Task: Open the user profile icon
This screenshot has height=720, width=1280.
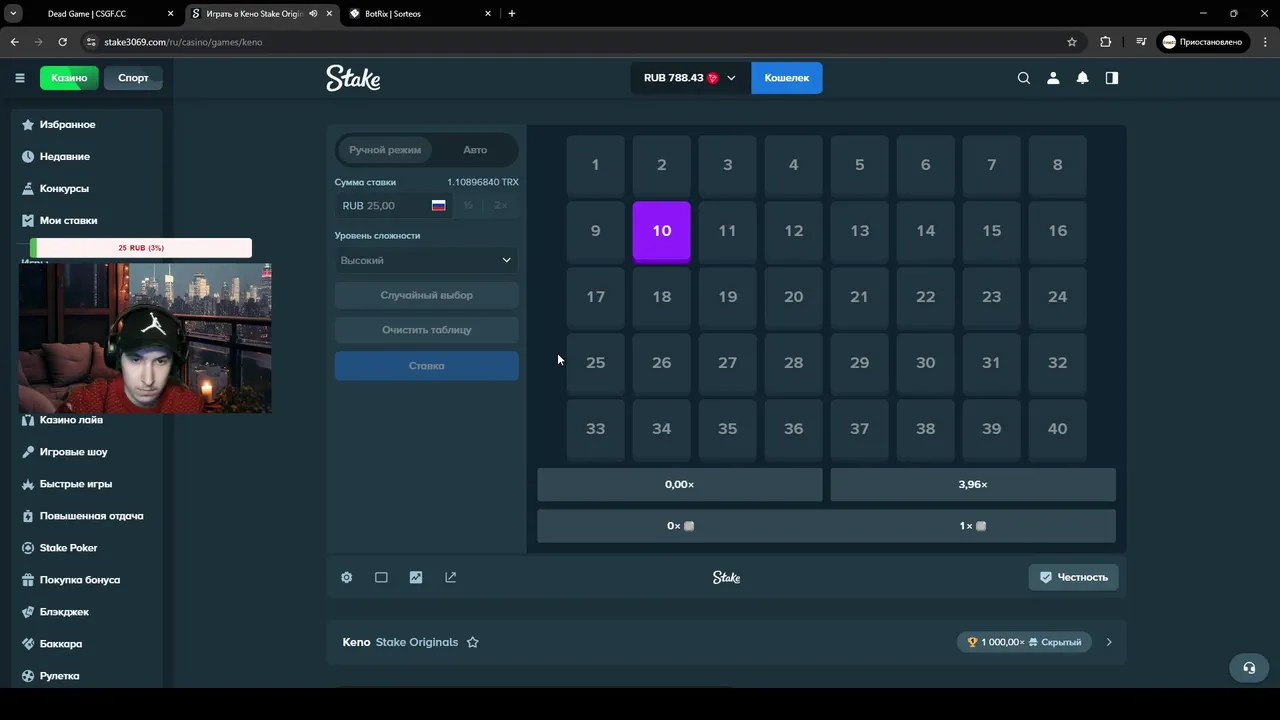Action: pos(1053,78)
